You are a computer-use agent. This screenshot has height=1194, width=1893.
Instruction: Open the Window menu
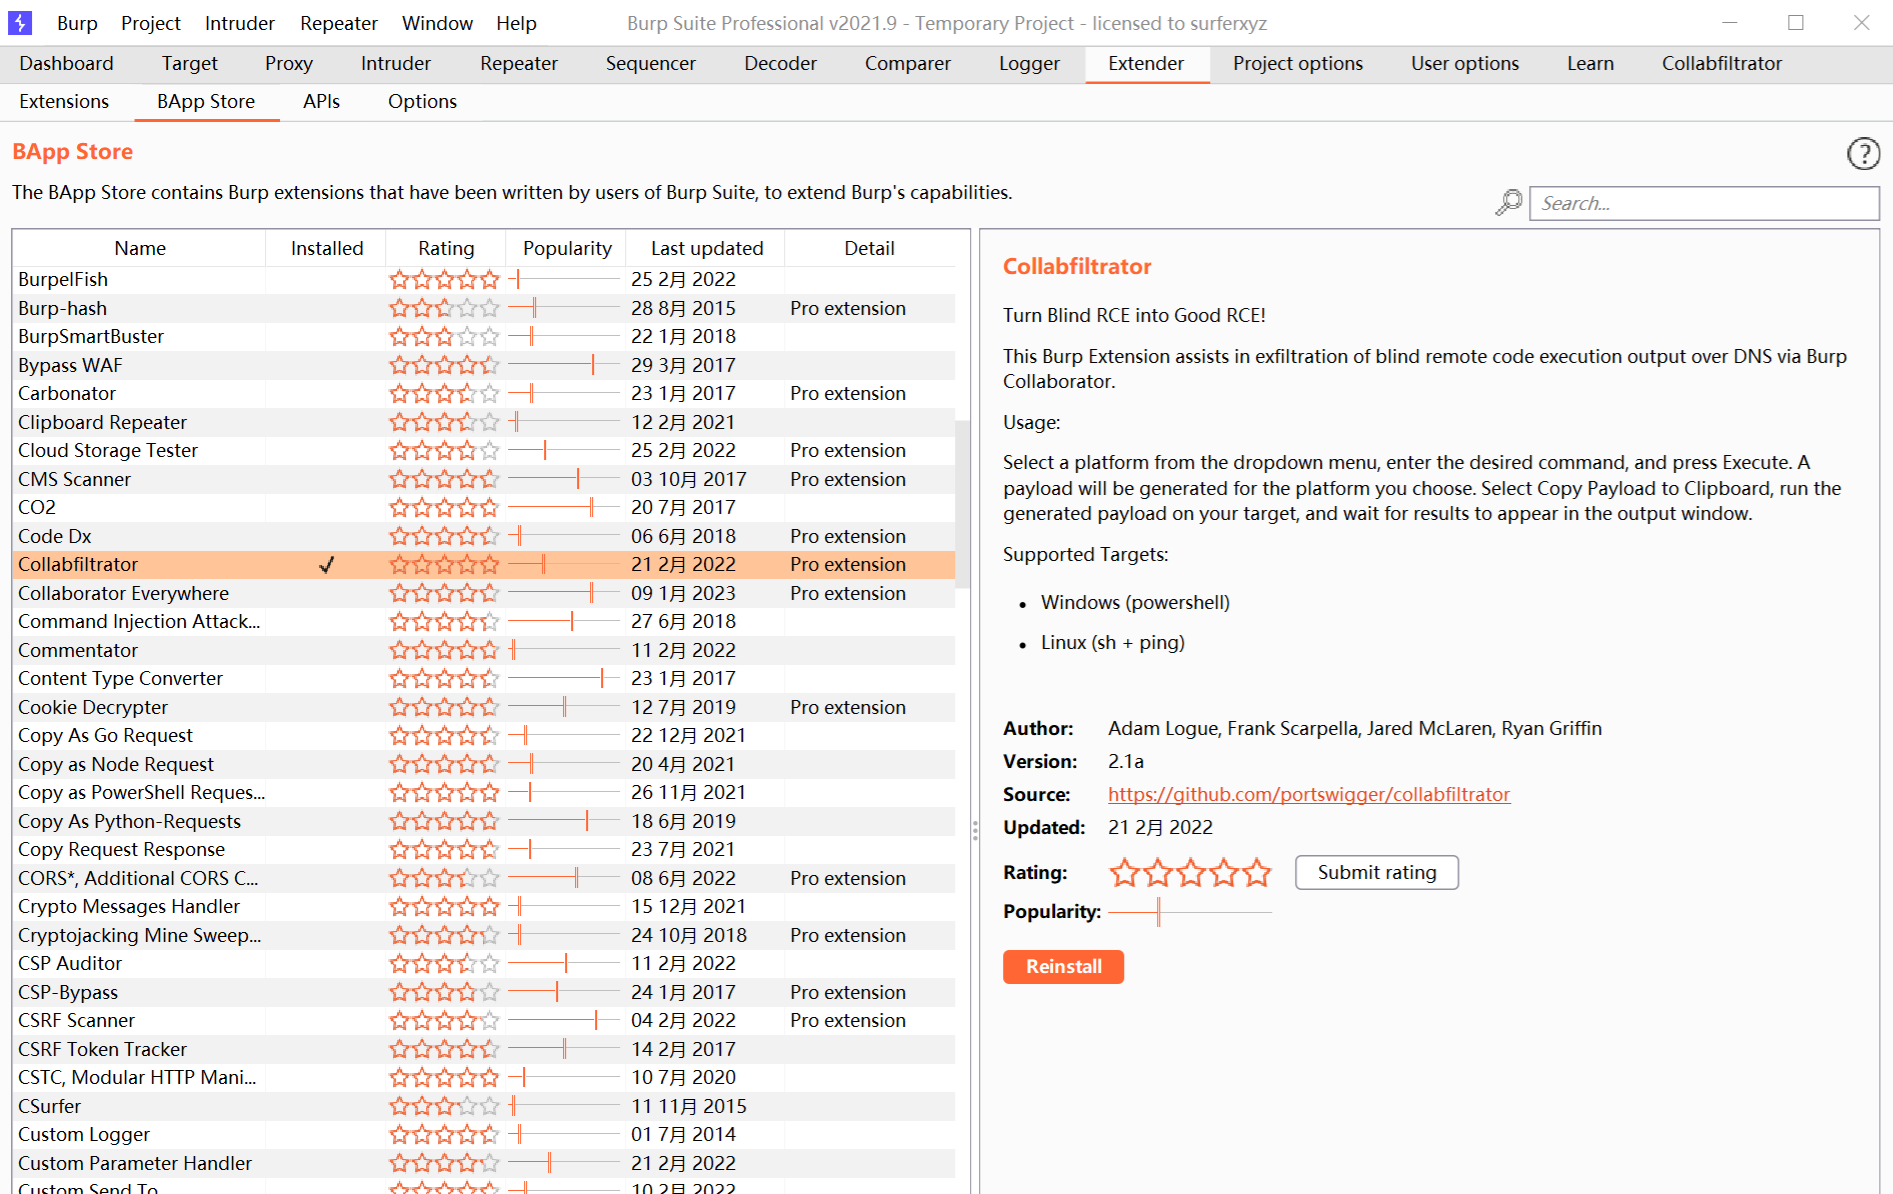pyautogui.click(x=437, y=23)
